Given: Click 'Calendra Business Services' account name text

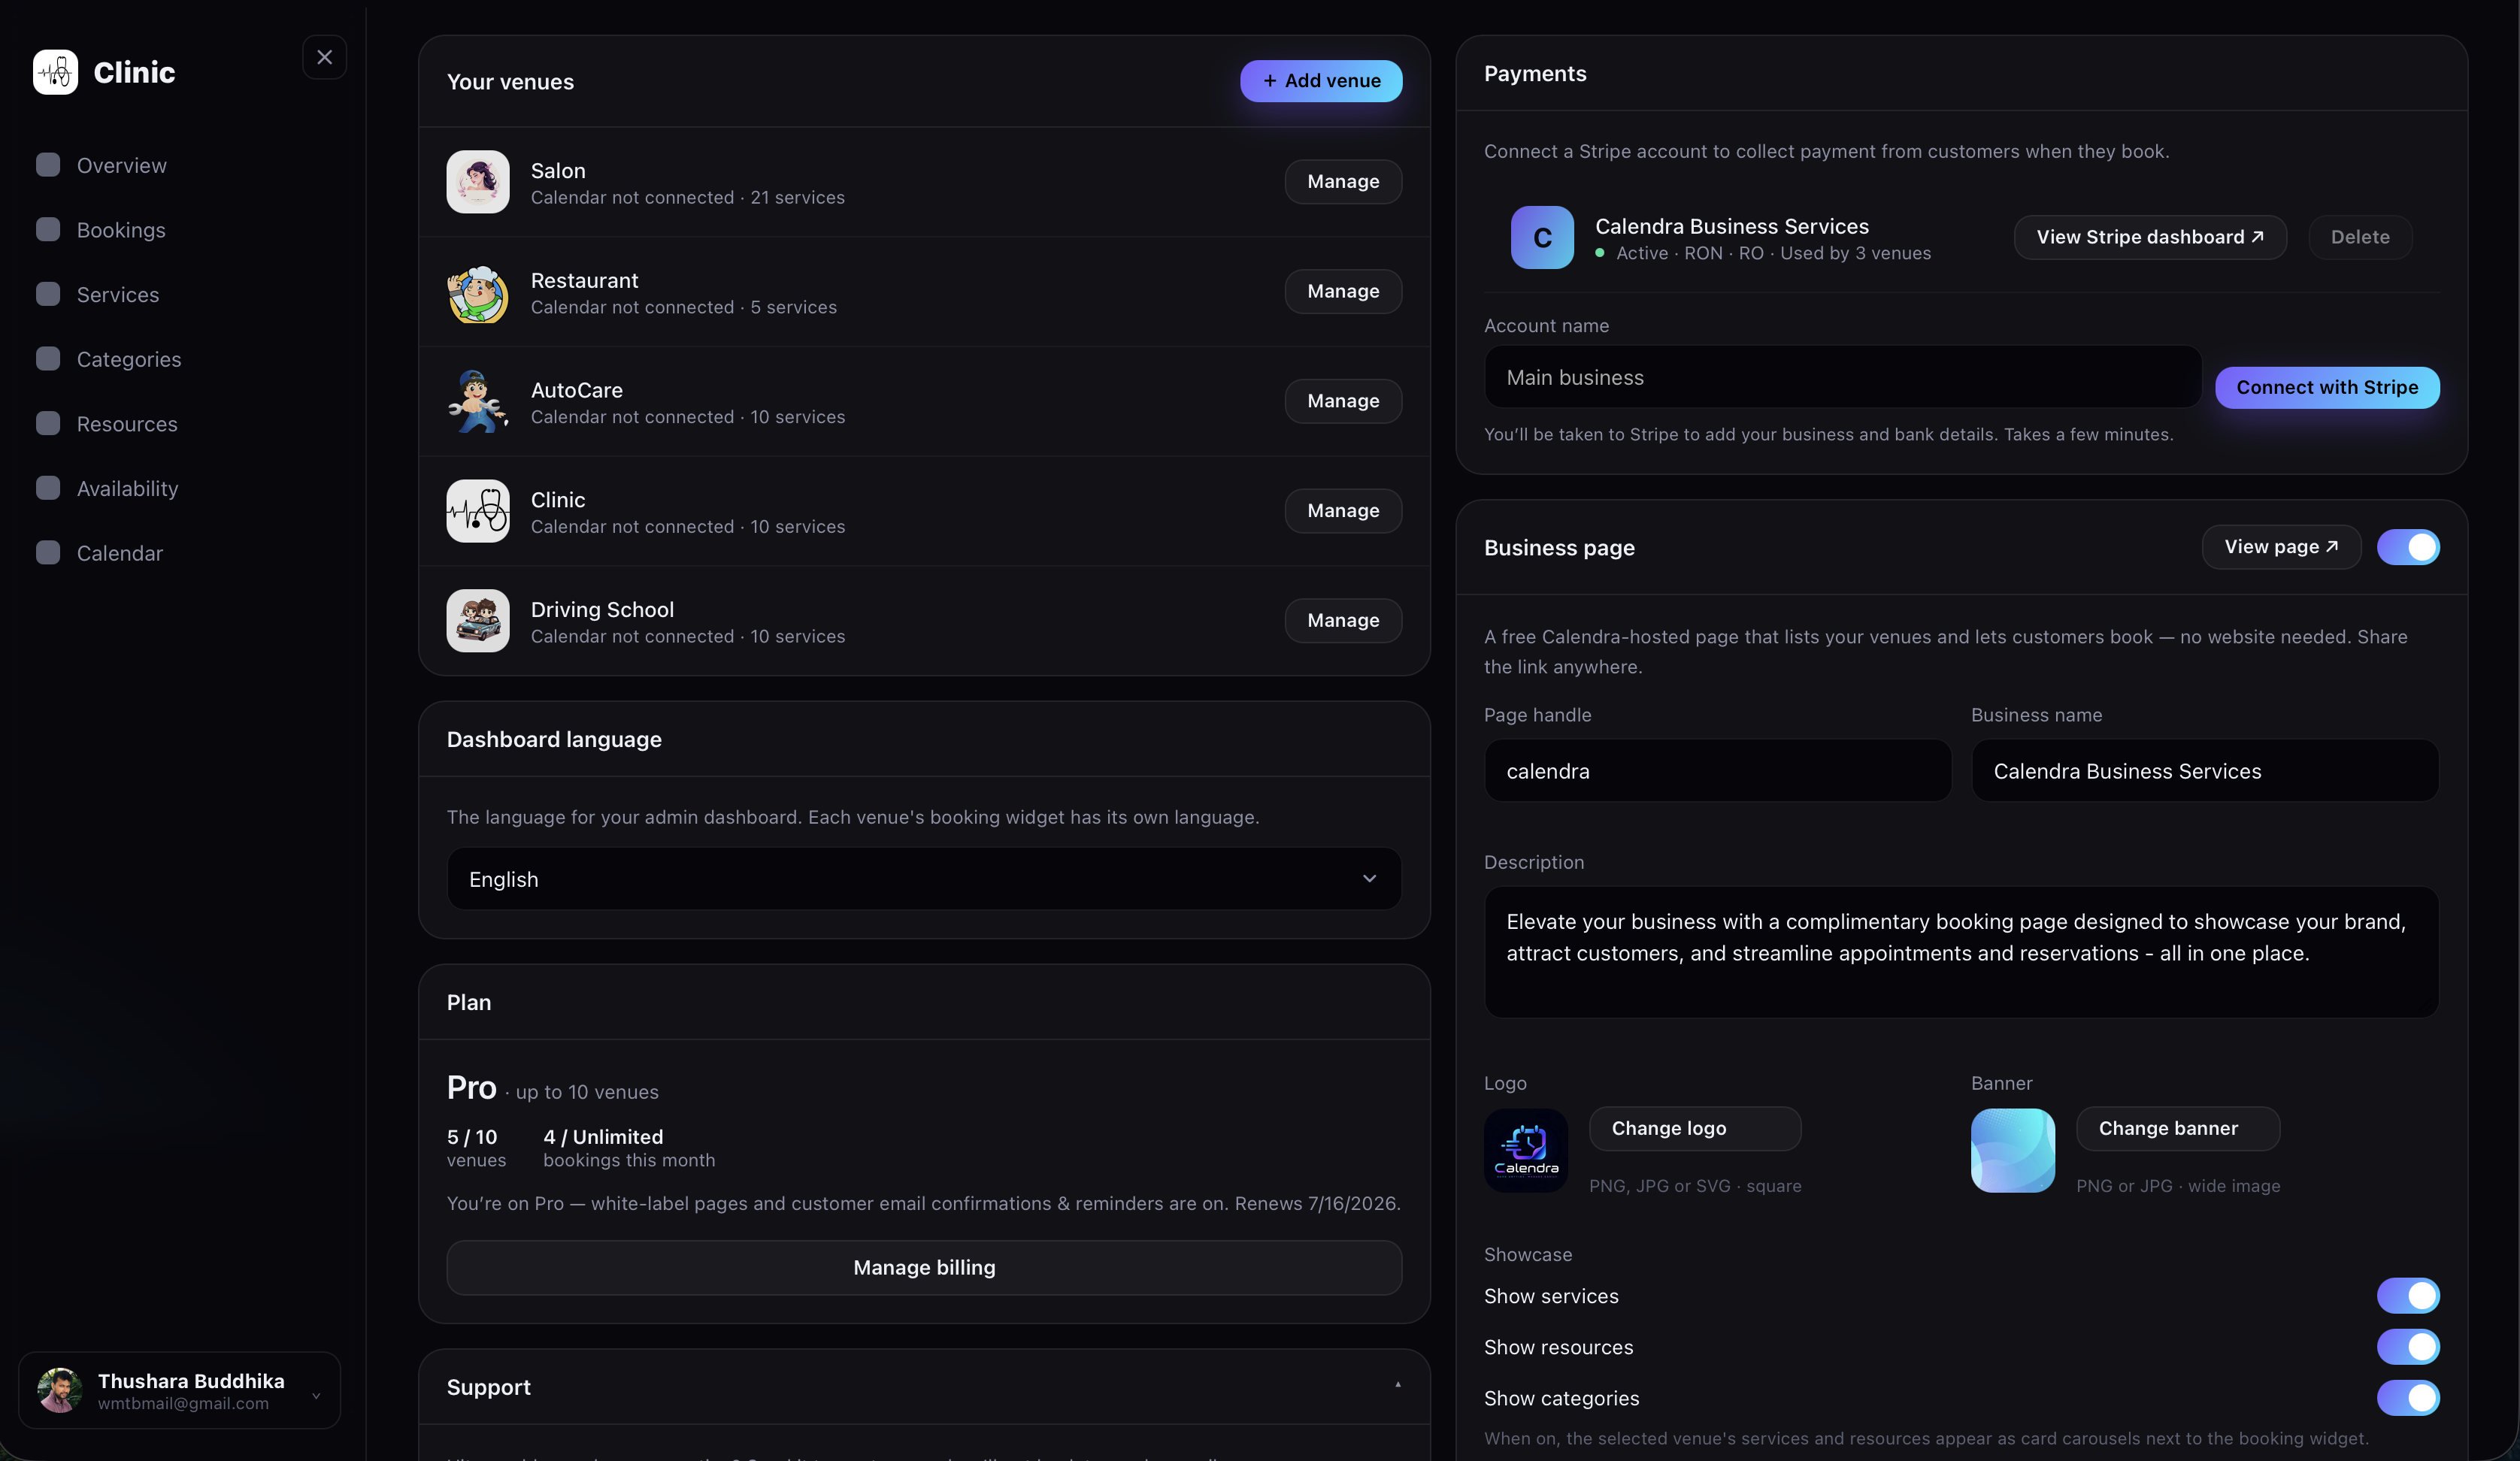Looking at the screenshot, I should (1732, 226).
